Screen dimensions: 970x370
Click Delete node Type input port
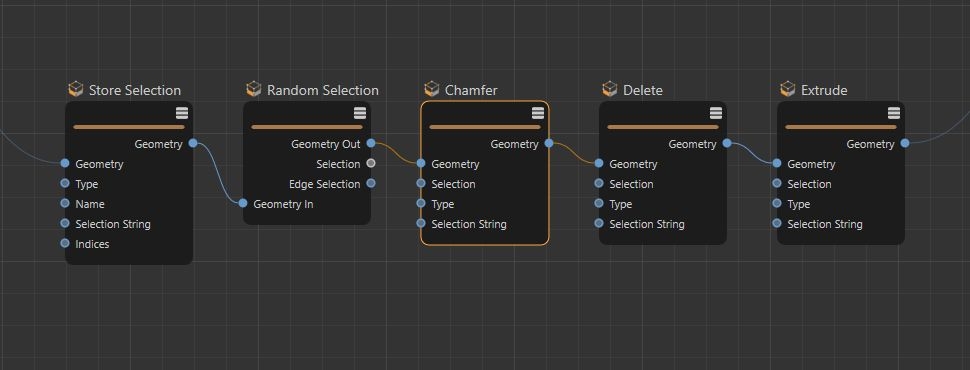[x=599, y=203]
